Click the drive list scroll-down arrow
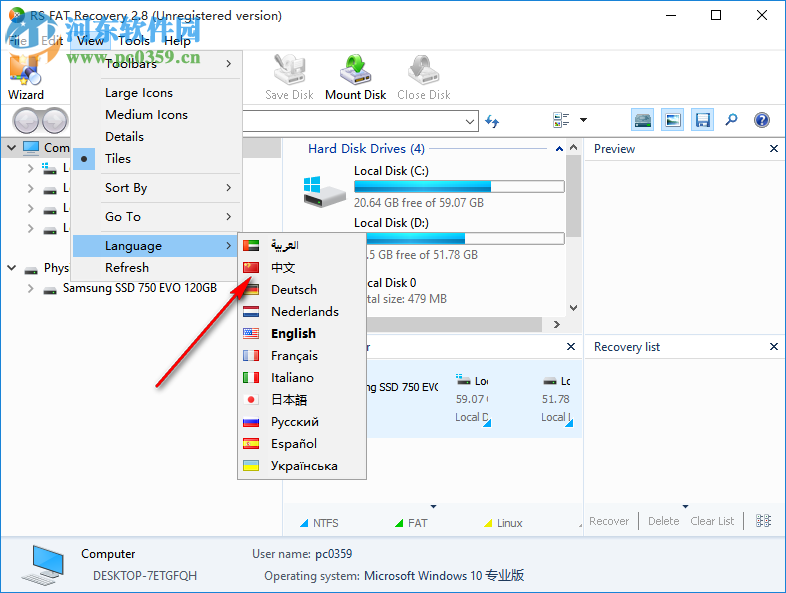The image size is (786, 593). pyautogui.click(x=574, y=308)
